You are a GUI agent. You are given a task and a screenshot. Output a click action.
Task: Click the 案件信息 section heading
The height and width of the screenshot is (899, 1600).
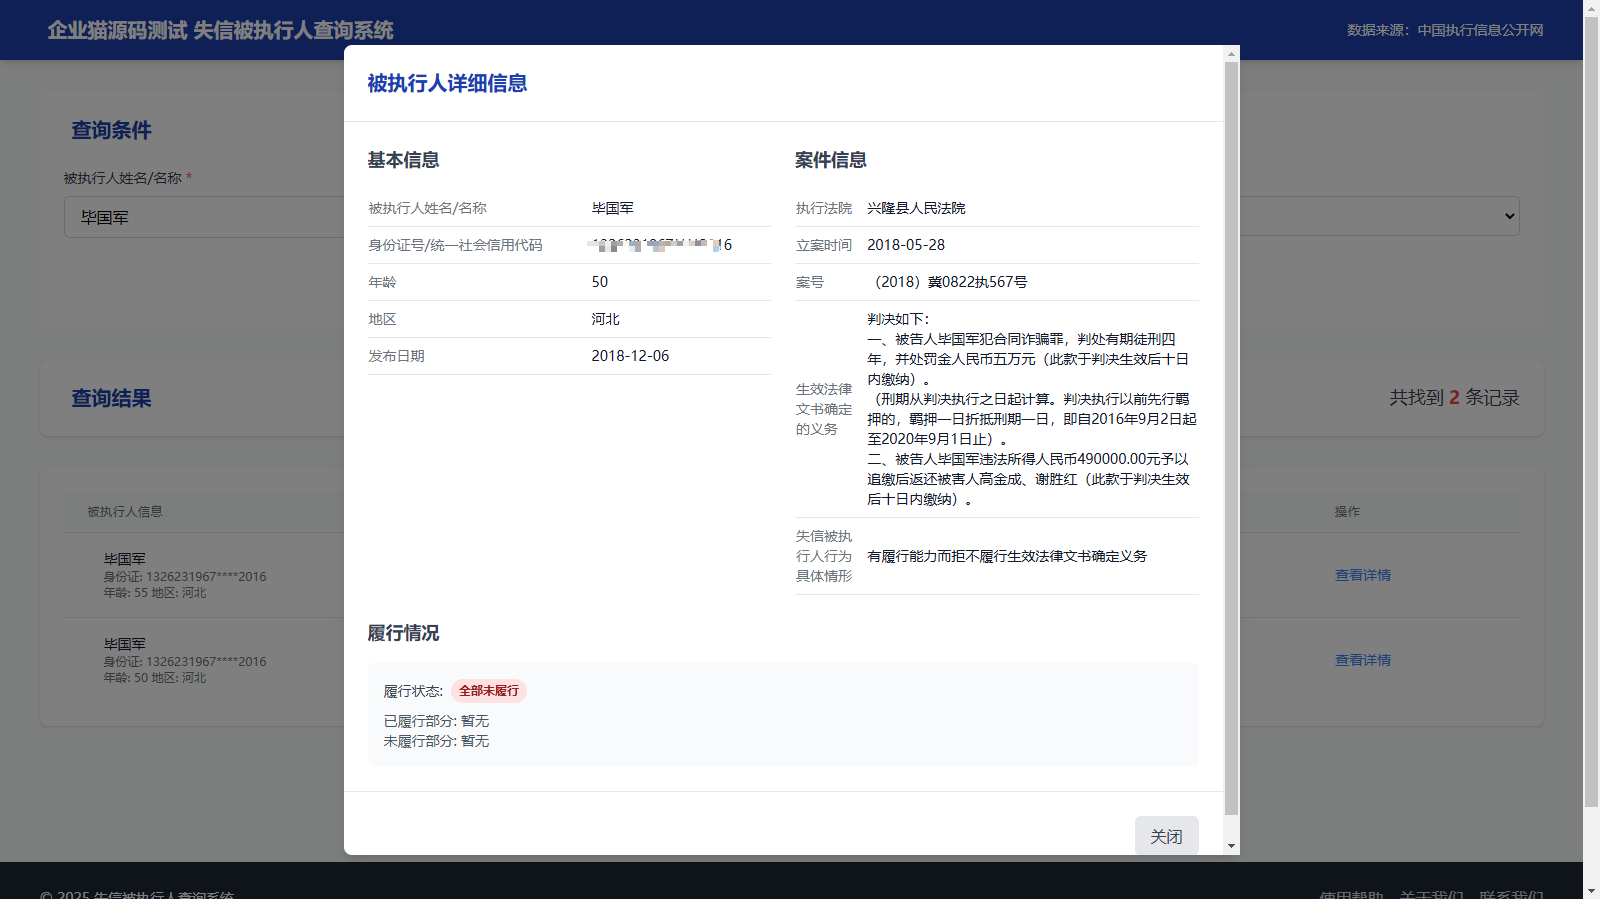click(x=830, y=160)
